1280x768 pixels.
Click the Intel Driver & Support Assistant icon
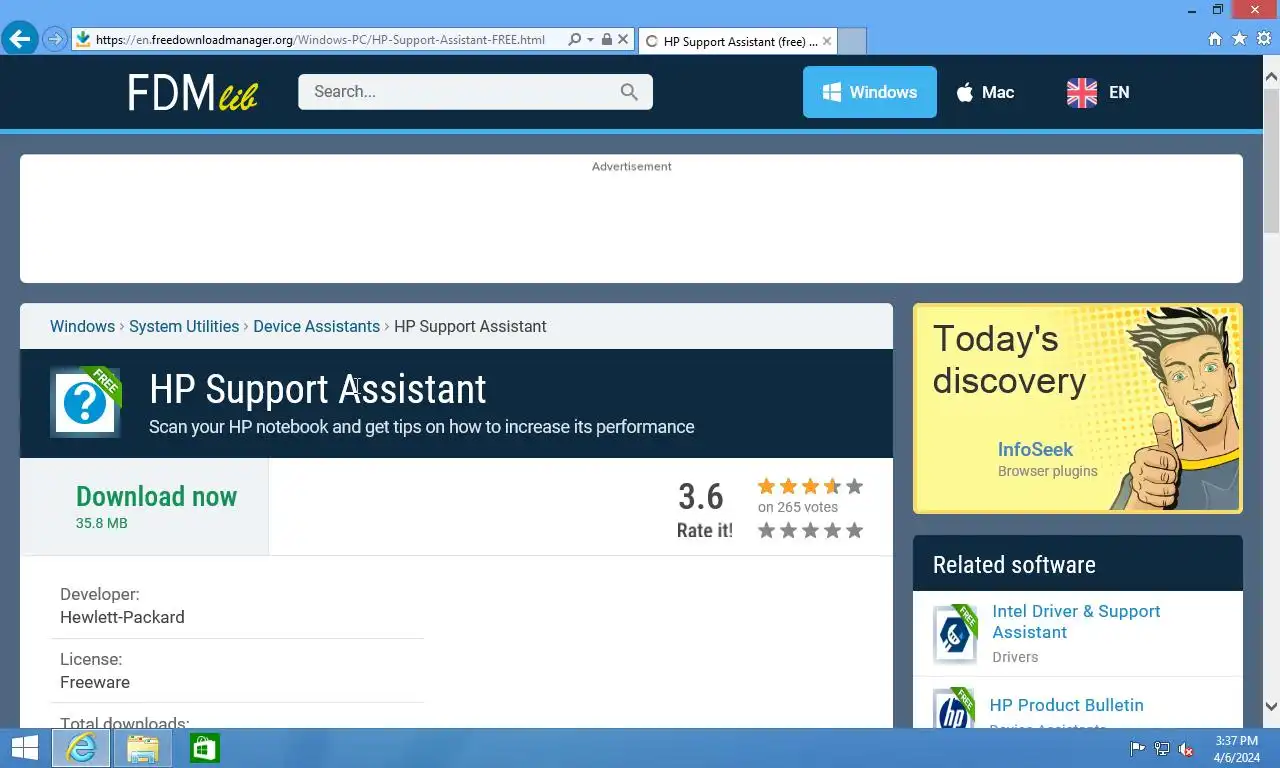(955, 634)
